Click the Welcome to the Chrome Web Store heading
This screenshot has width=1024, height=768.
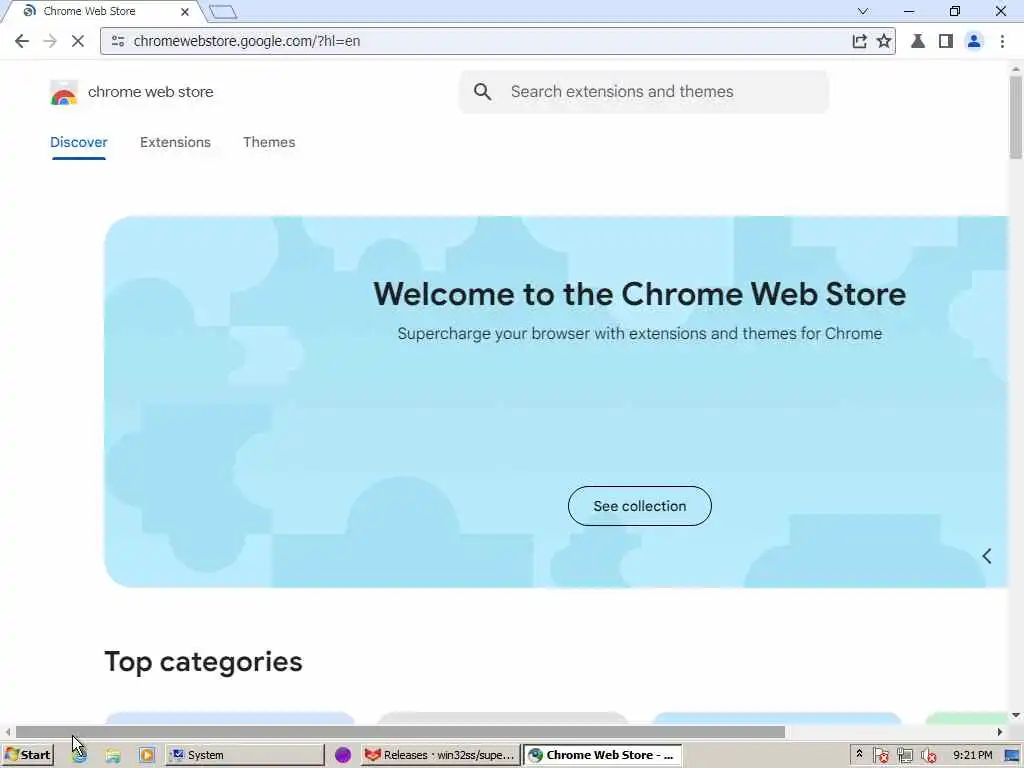pyautogui.click(x=639, y=294)
